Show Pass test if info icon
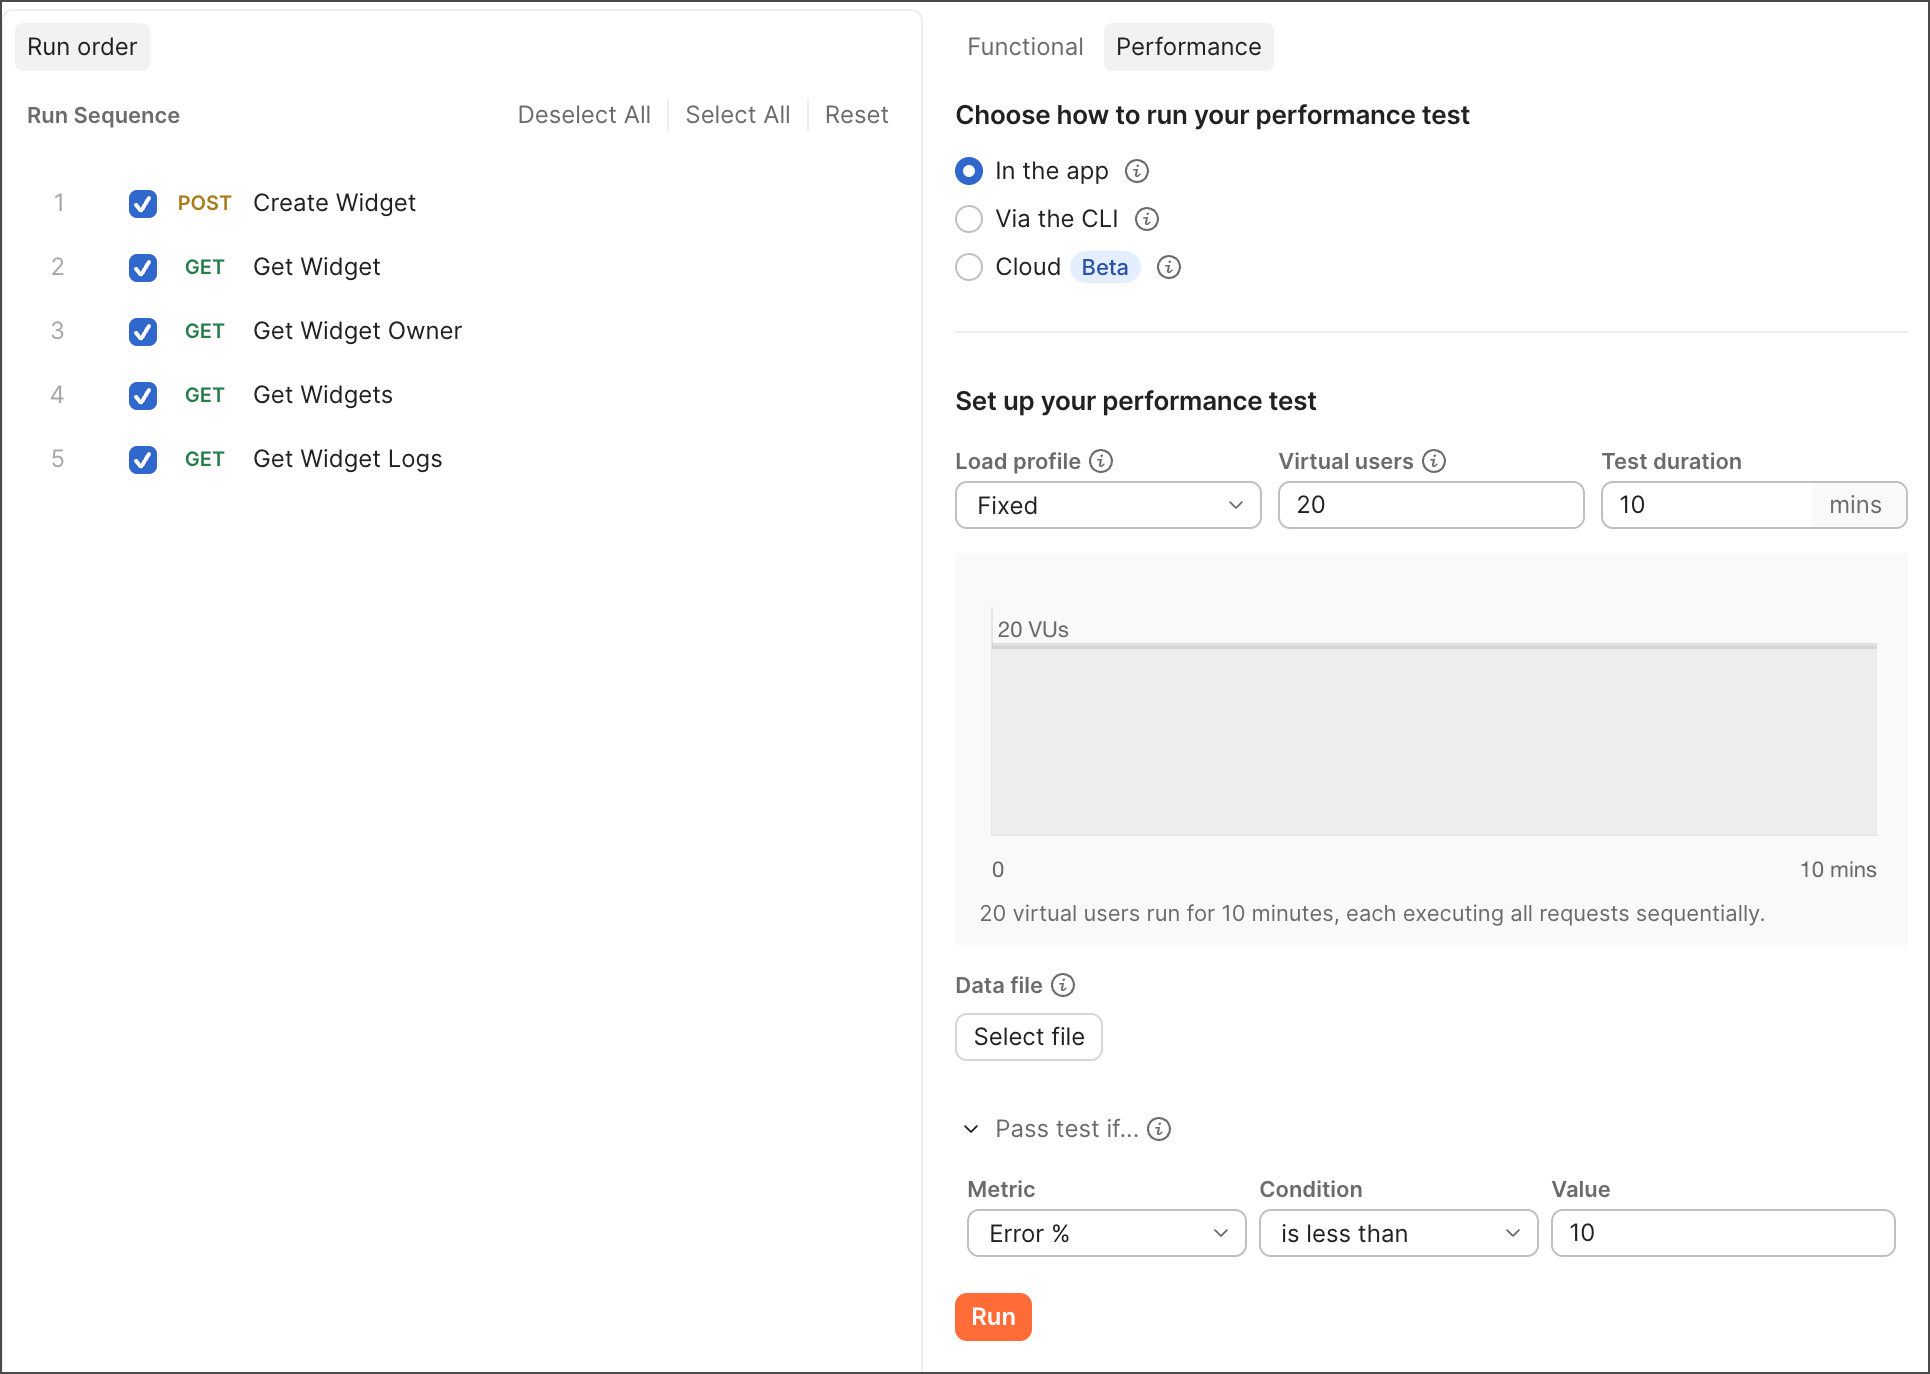This screenshot has width=1930, height=1374. [1159, 1129]
